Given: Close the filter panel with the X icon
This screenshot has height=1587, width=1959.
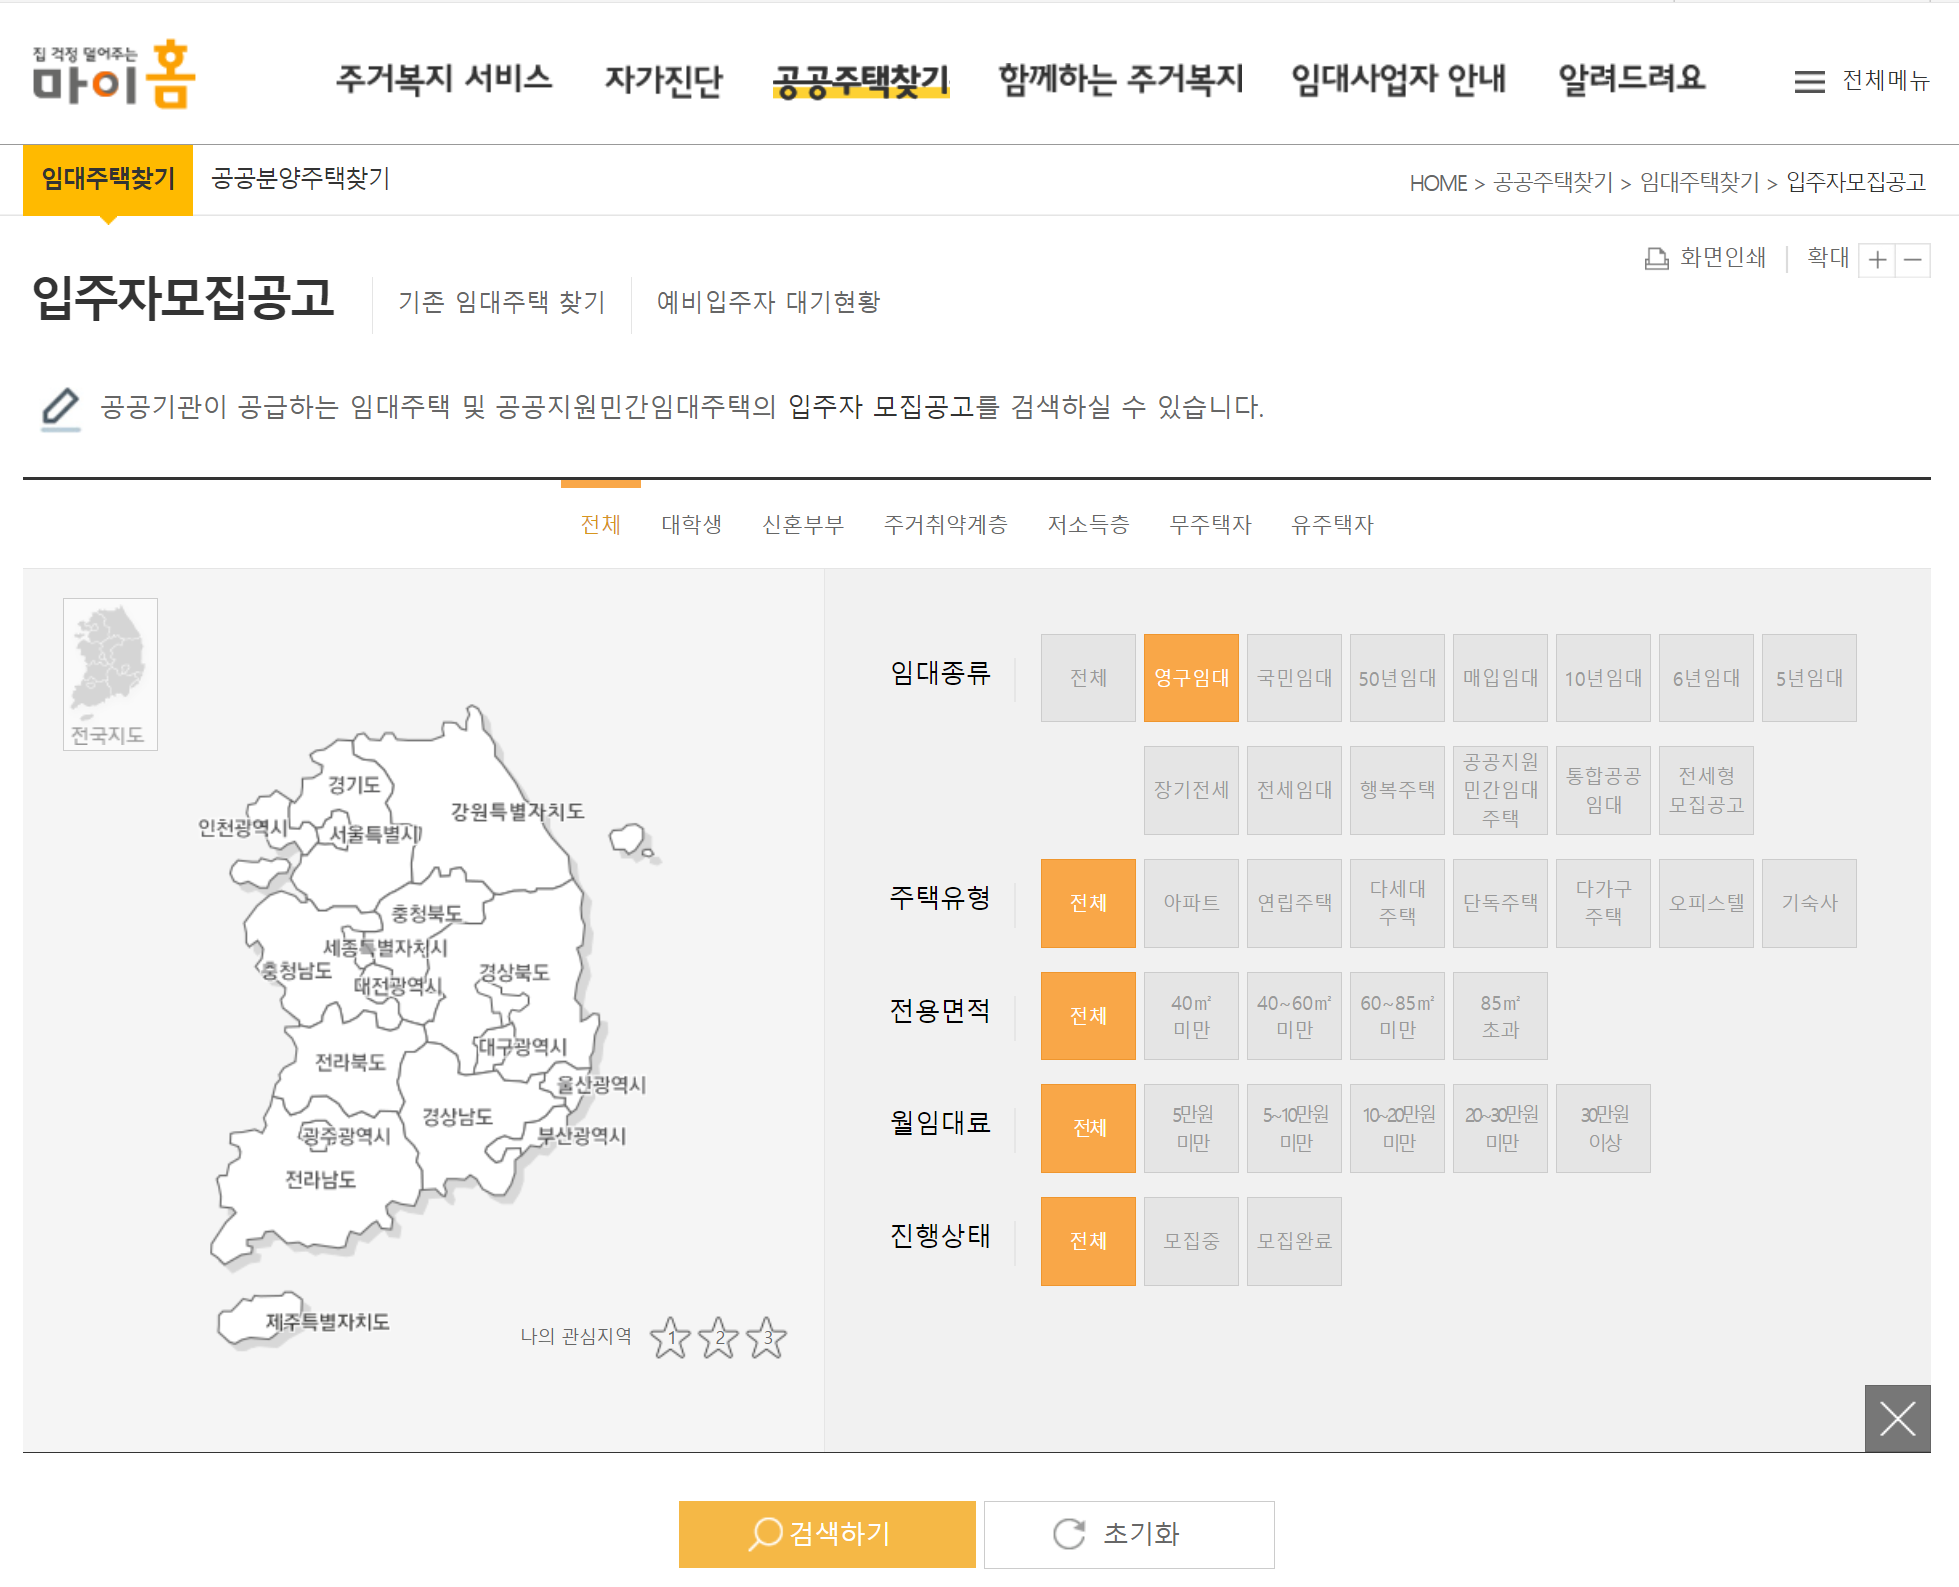Looking at the screenshot, I should coord(1896,1419).
